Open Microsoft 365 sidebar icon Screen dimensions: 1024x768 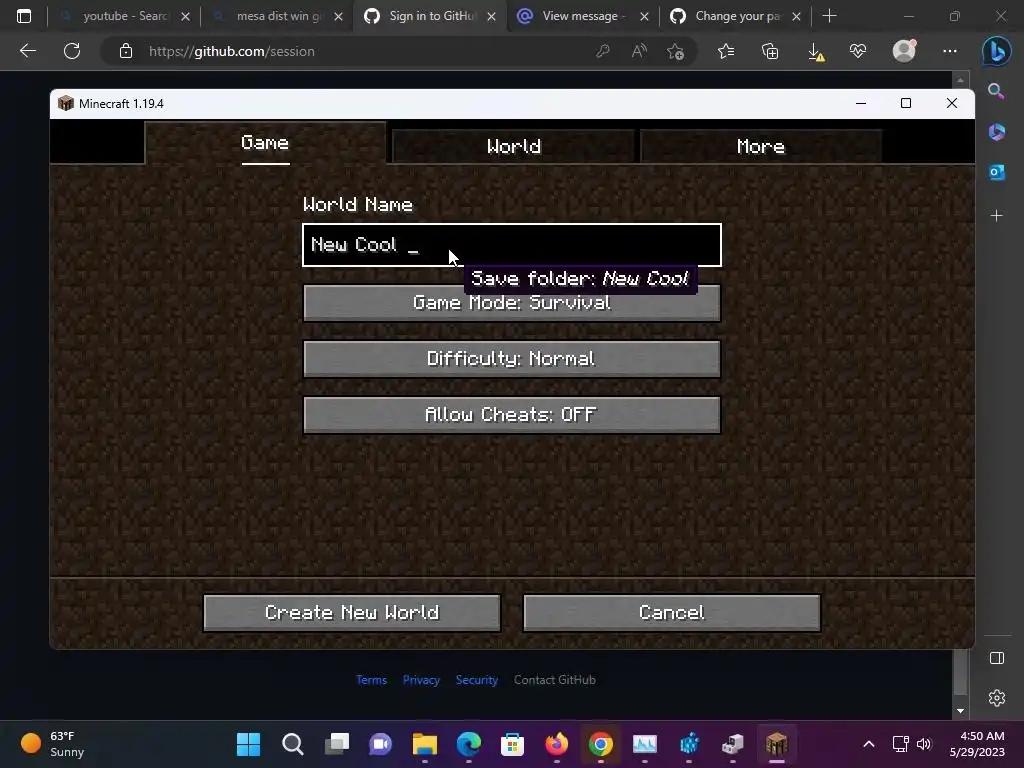[x=997, y=132]
